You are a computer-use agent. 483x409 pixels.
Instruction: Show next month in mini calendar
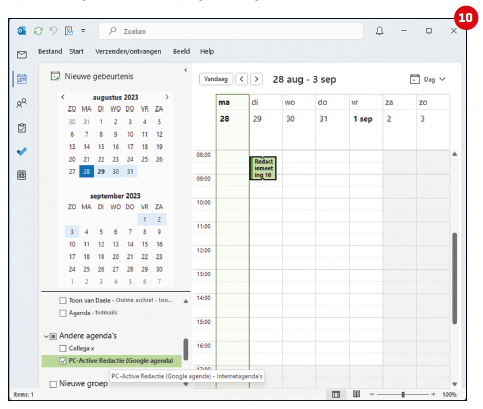click(x=167, y=97)
